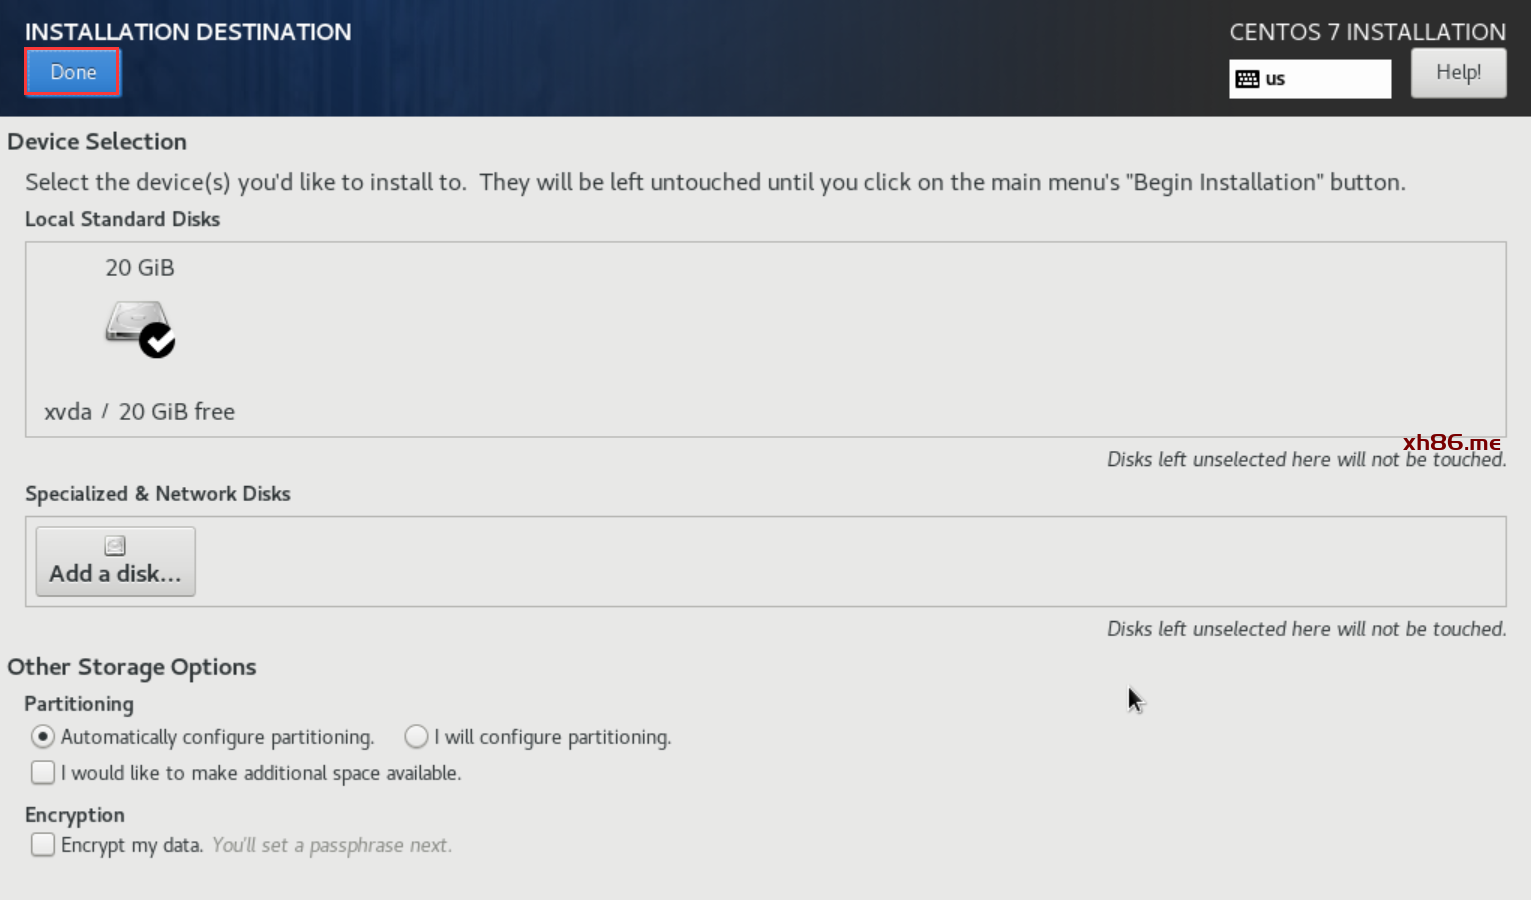Open the Help! button
The height and width of the screenshot is (900, 1531).
[x=1458, y=73]
